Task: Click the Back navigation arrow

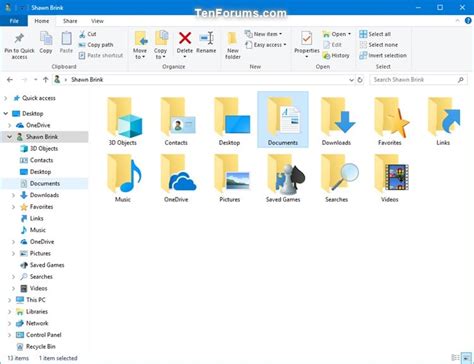Action: [10, 80]
